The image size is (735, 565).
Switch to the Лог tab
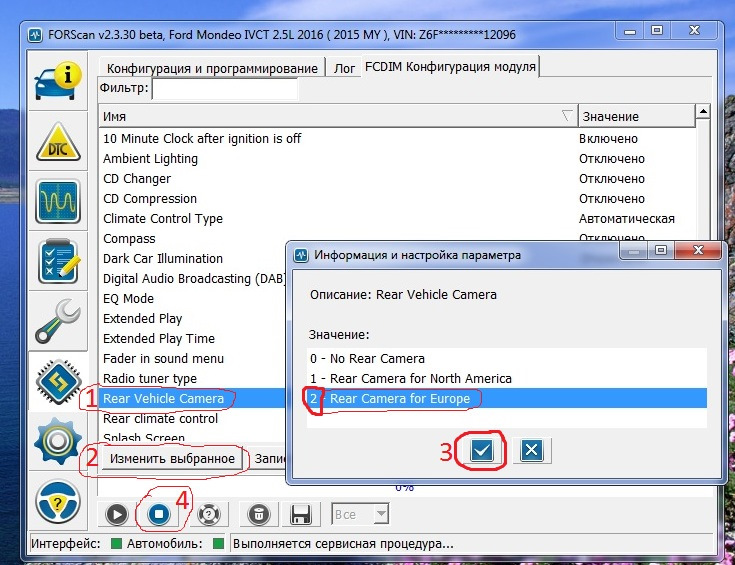pos(344,68)
